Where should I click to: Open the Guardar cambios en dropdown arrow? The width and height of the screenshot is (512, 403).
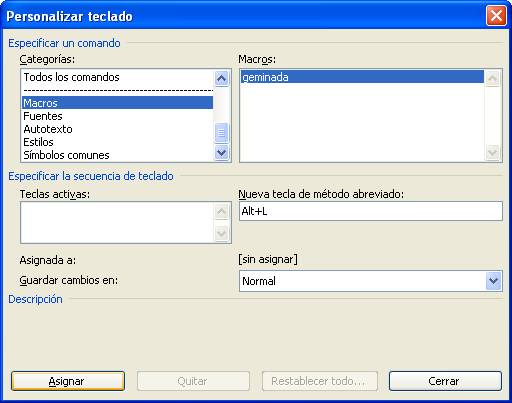[x=493, y=281]
